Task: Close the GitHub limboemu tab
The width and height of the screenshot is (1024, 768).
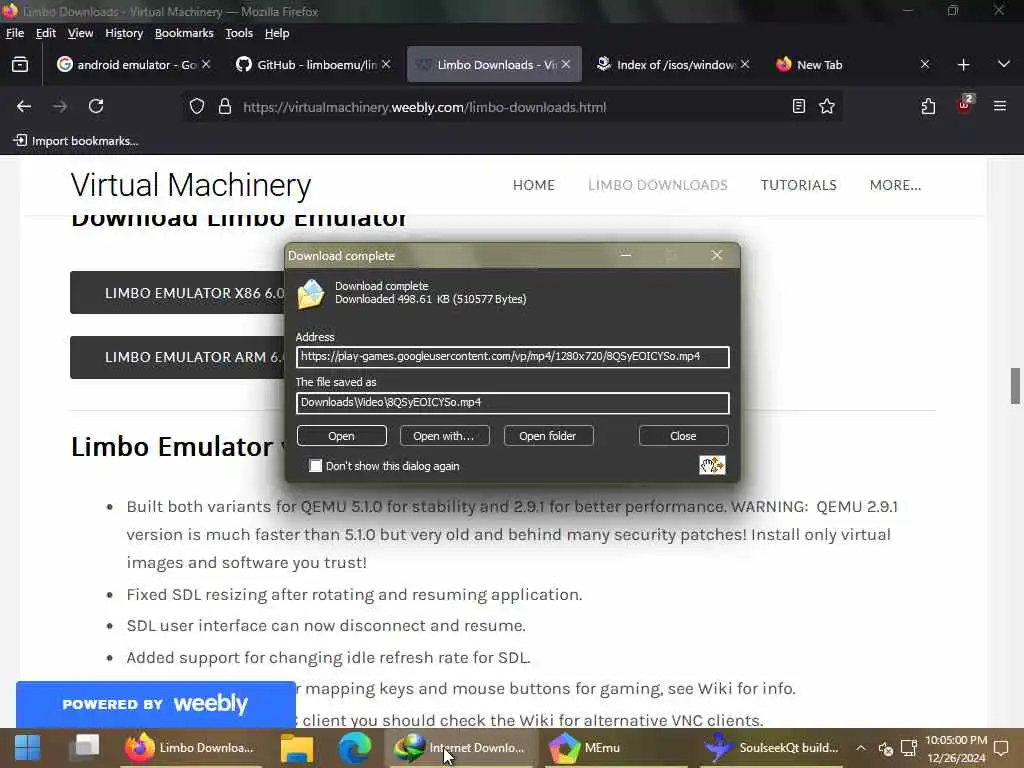Action: click(386, 64)
